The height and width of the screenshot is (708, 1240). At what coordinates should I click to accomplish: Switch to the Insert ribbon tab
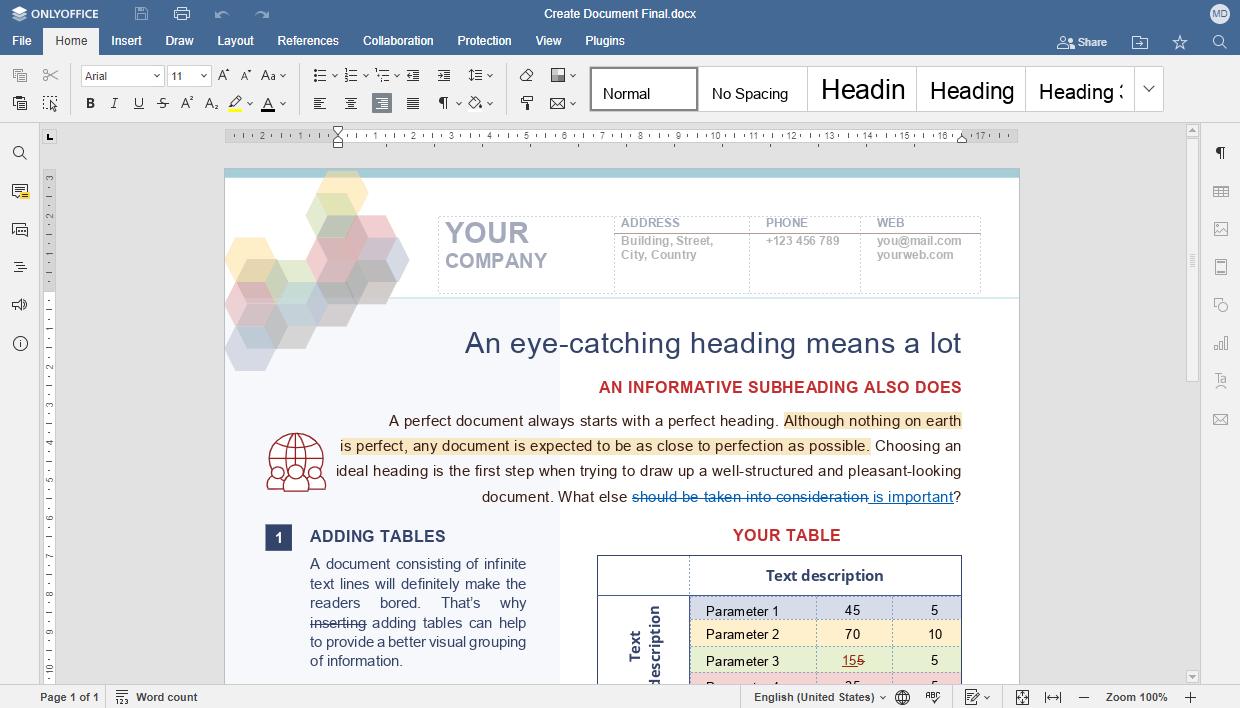coord(126,41)
